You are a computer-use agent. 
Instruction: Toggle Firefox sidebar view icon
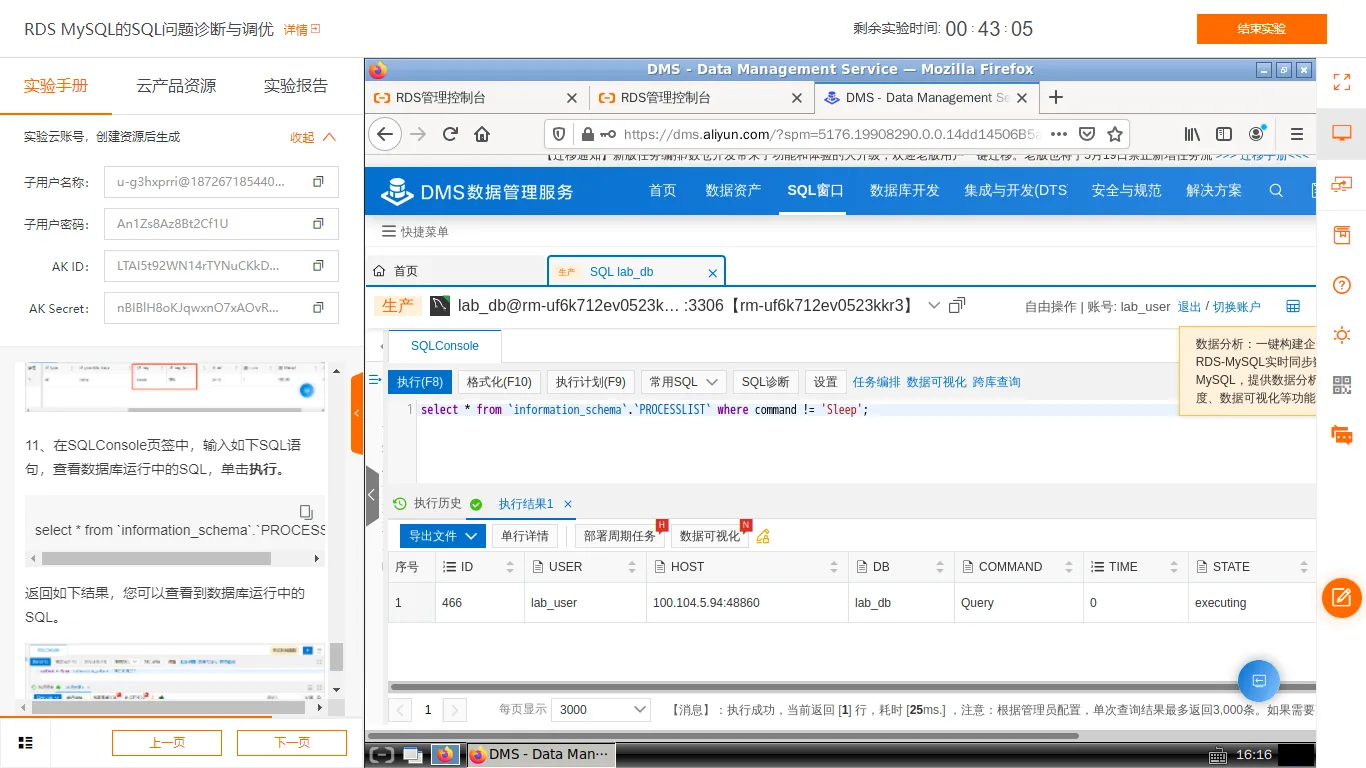(1224, 134)
